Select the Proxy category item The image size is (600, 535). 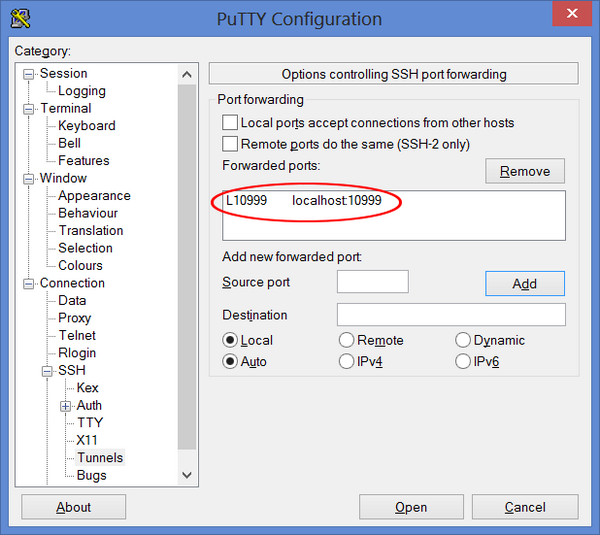click(74, 318)
